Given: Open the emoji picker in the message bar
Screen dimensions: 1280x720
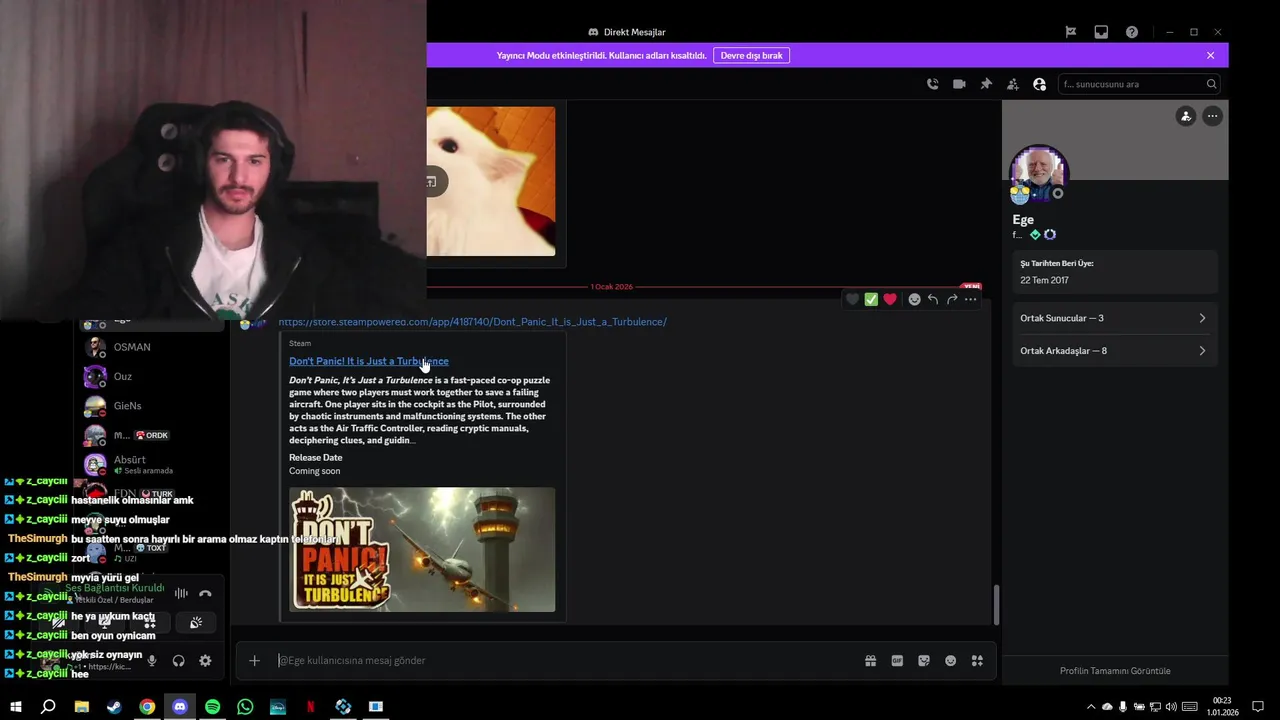Looking at the screenshot, I should click(950, 660).
